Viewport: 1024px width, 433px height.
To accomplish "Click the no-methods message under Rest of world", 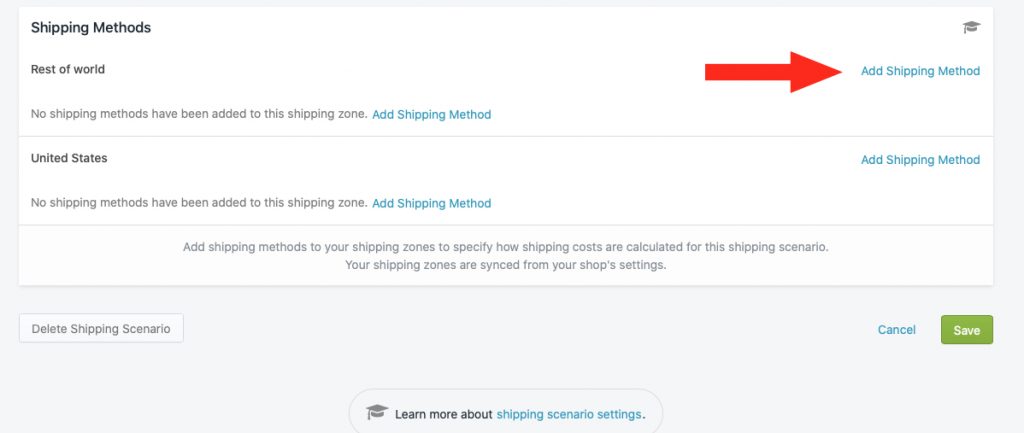I will click(x=199, y=114).
